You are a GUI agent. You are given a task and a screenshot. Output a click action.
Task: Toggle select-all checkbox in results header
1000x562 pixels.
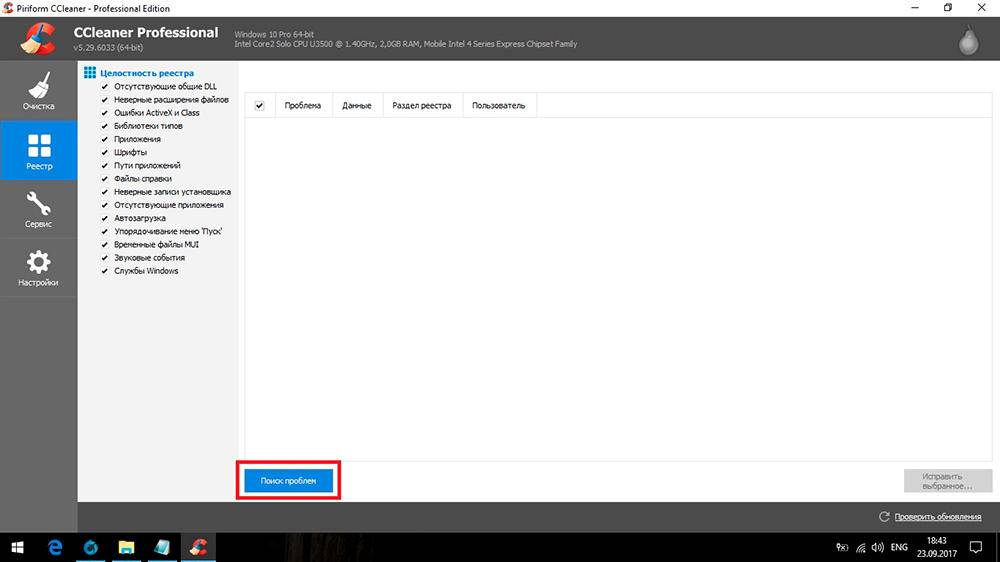tap(260, 105)
